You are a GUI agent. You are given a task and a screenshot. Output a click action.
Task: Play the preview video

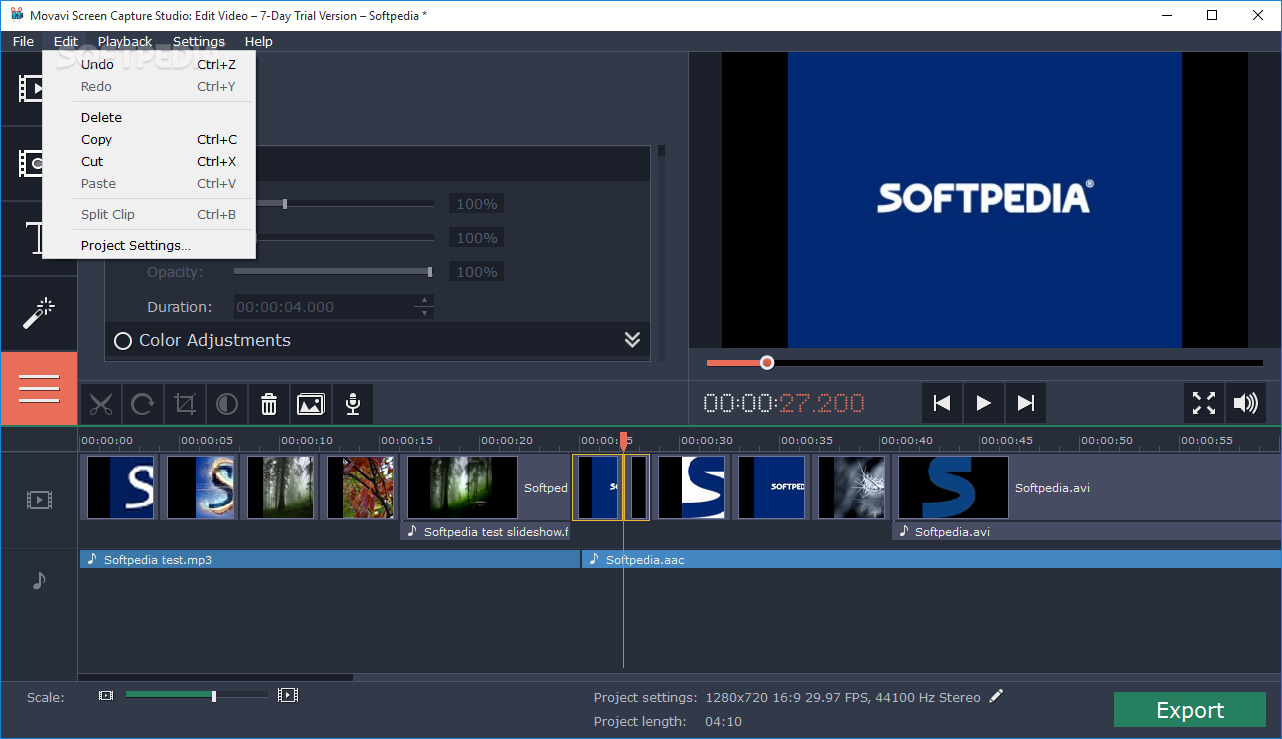tap(983, 403)
